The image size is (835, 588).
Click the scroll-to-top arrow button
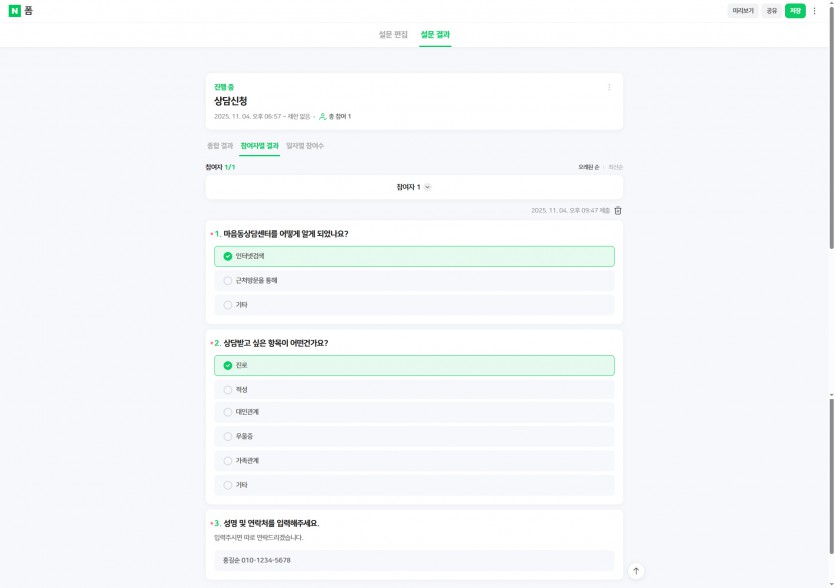point(636,571)
